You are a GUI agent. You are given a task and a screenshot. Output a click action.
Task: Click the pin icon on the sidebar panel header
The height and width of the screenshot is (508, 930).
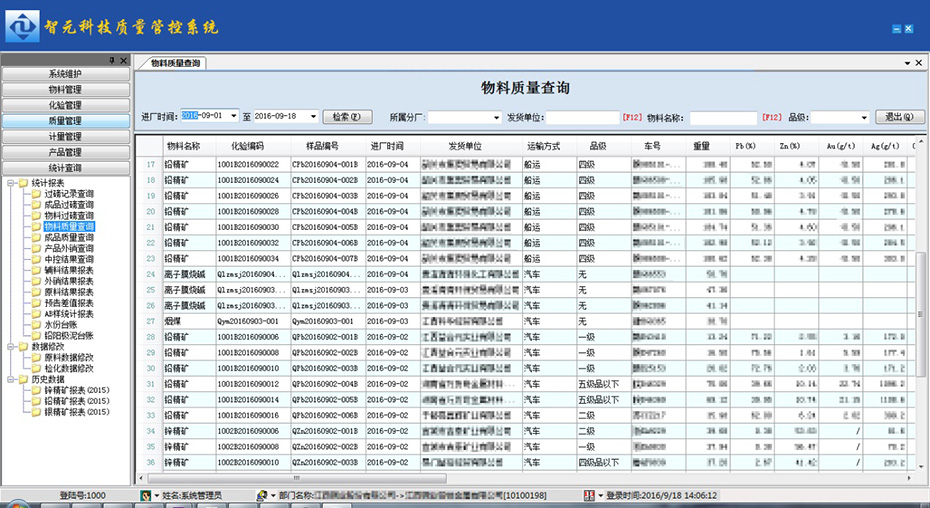tap(111, 62)
